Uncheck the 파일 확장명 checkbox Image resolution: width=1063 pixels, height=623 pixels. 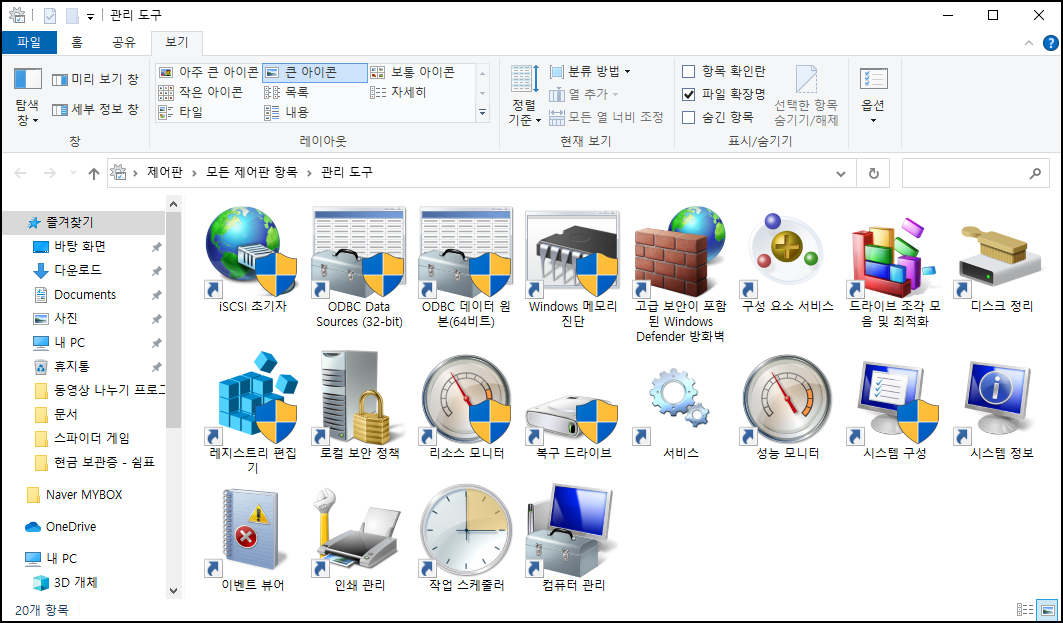(688, 94)
